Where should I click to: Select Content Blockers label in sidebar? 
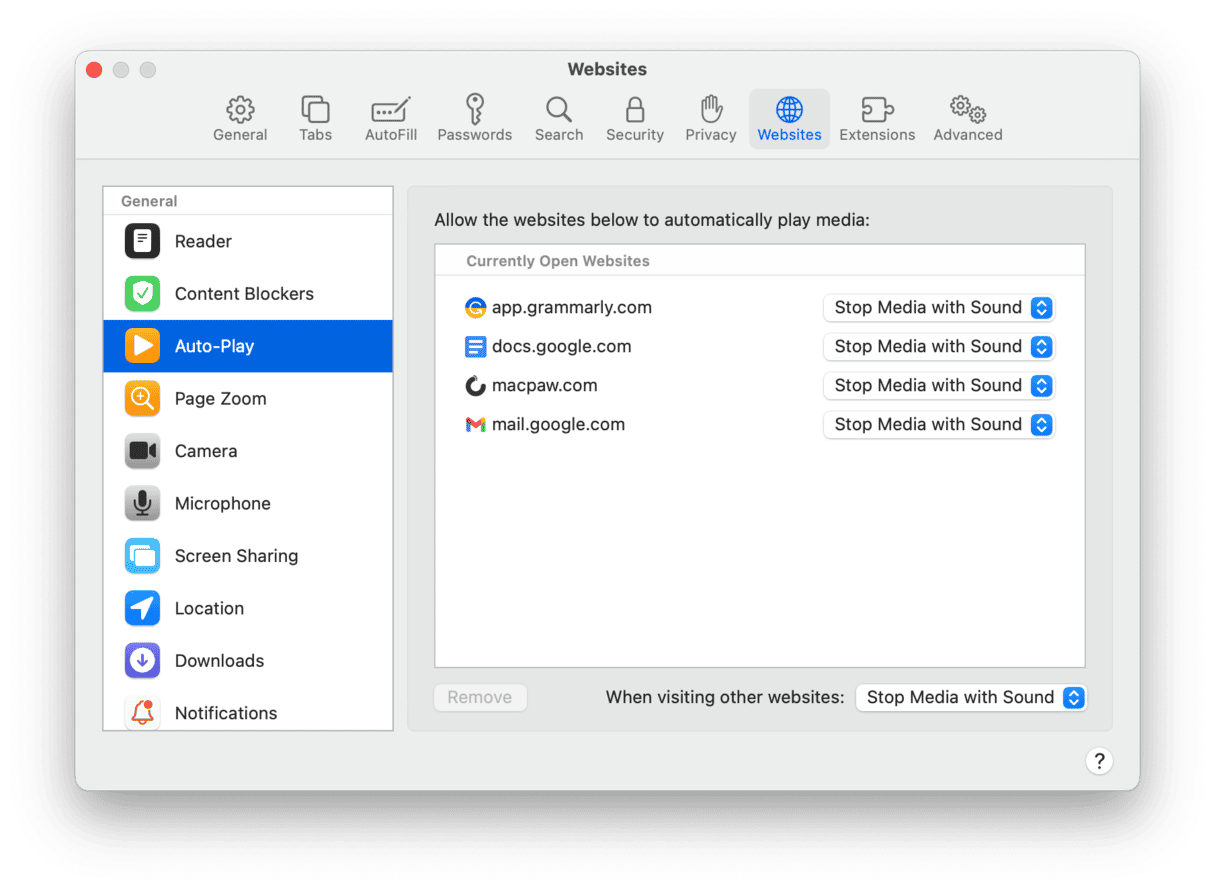pyautogui.click(x=244, y=294)
